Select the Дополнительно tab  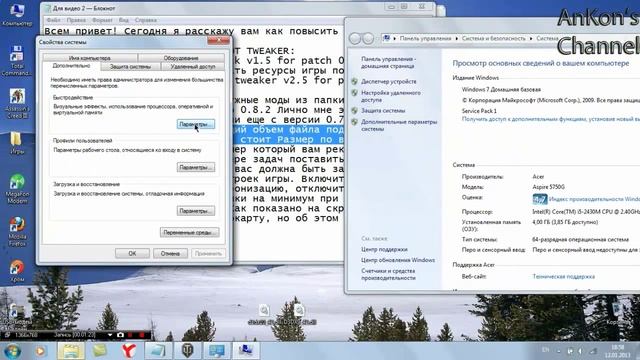(x=71, y=66)
